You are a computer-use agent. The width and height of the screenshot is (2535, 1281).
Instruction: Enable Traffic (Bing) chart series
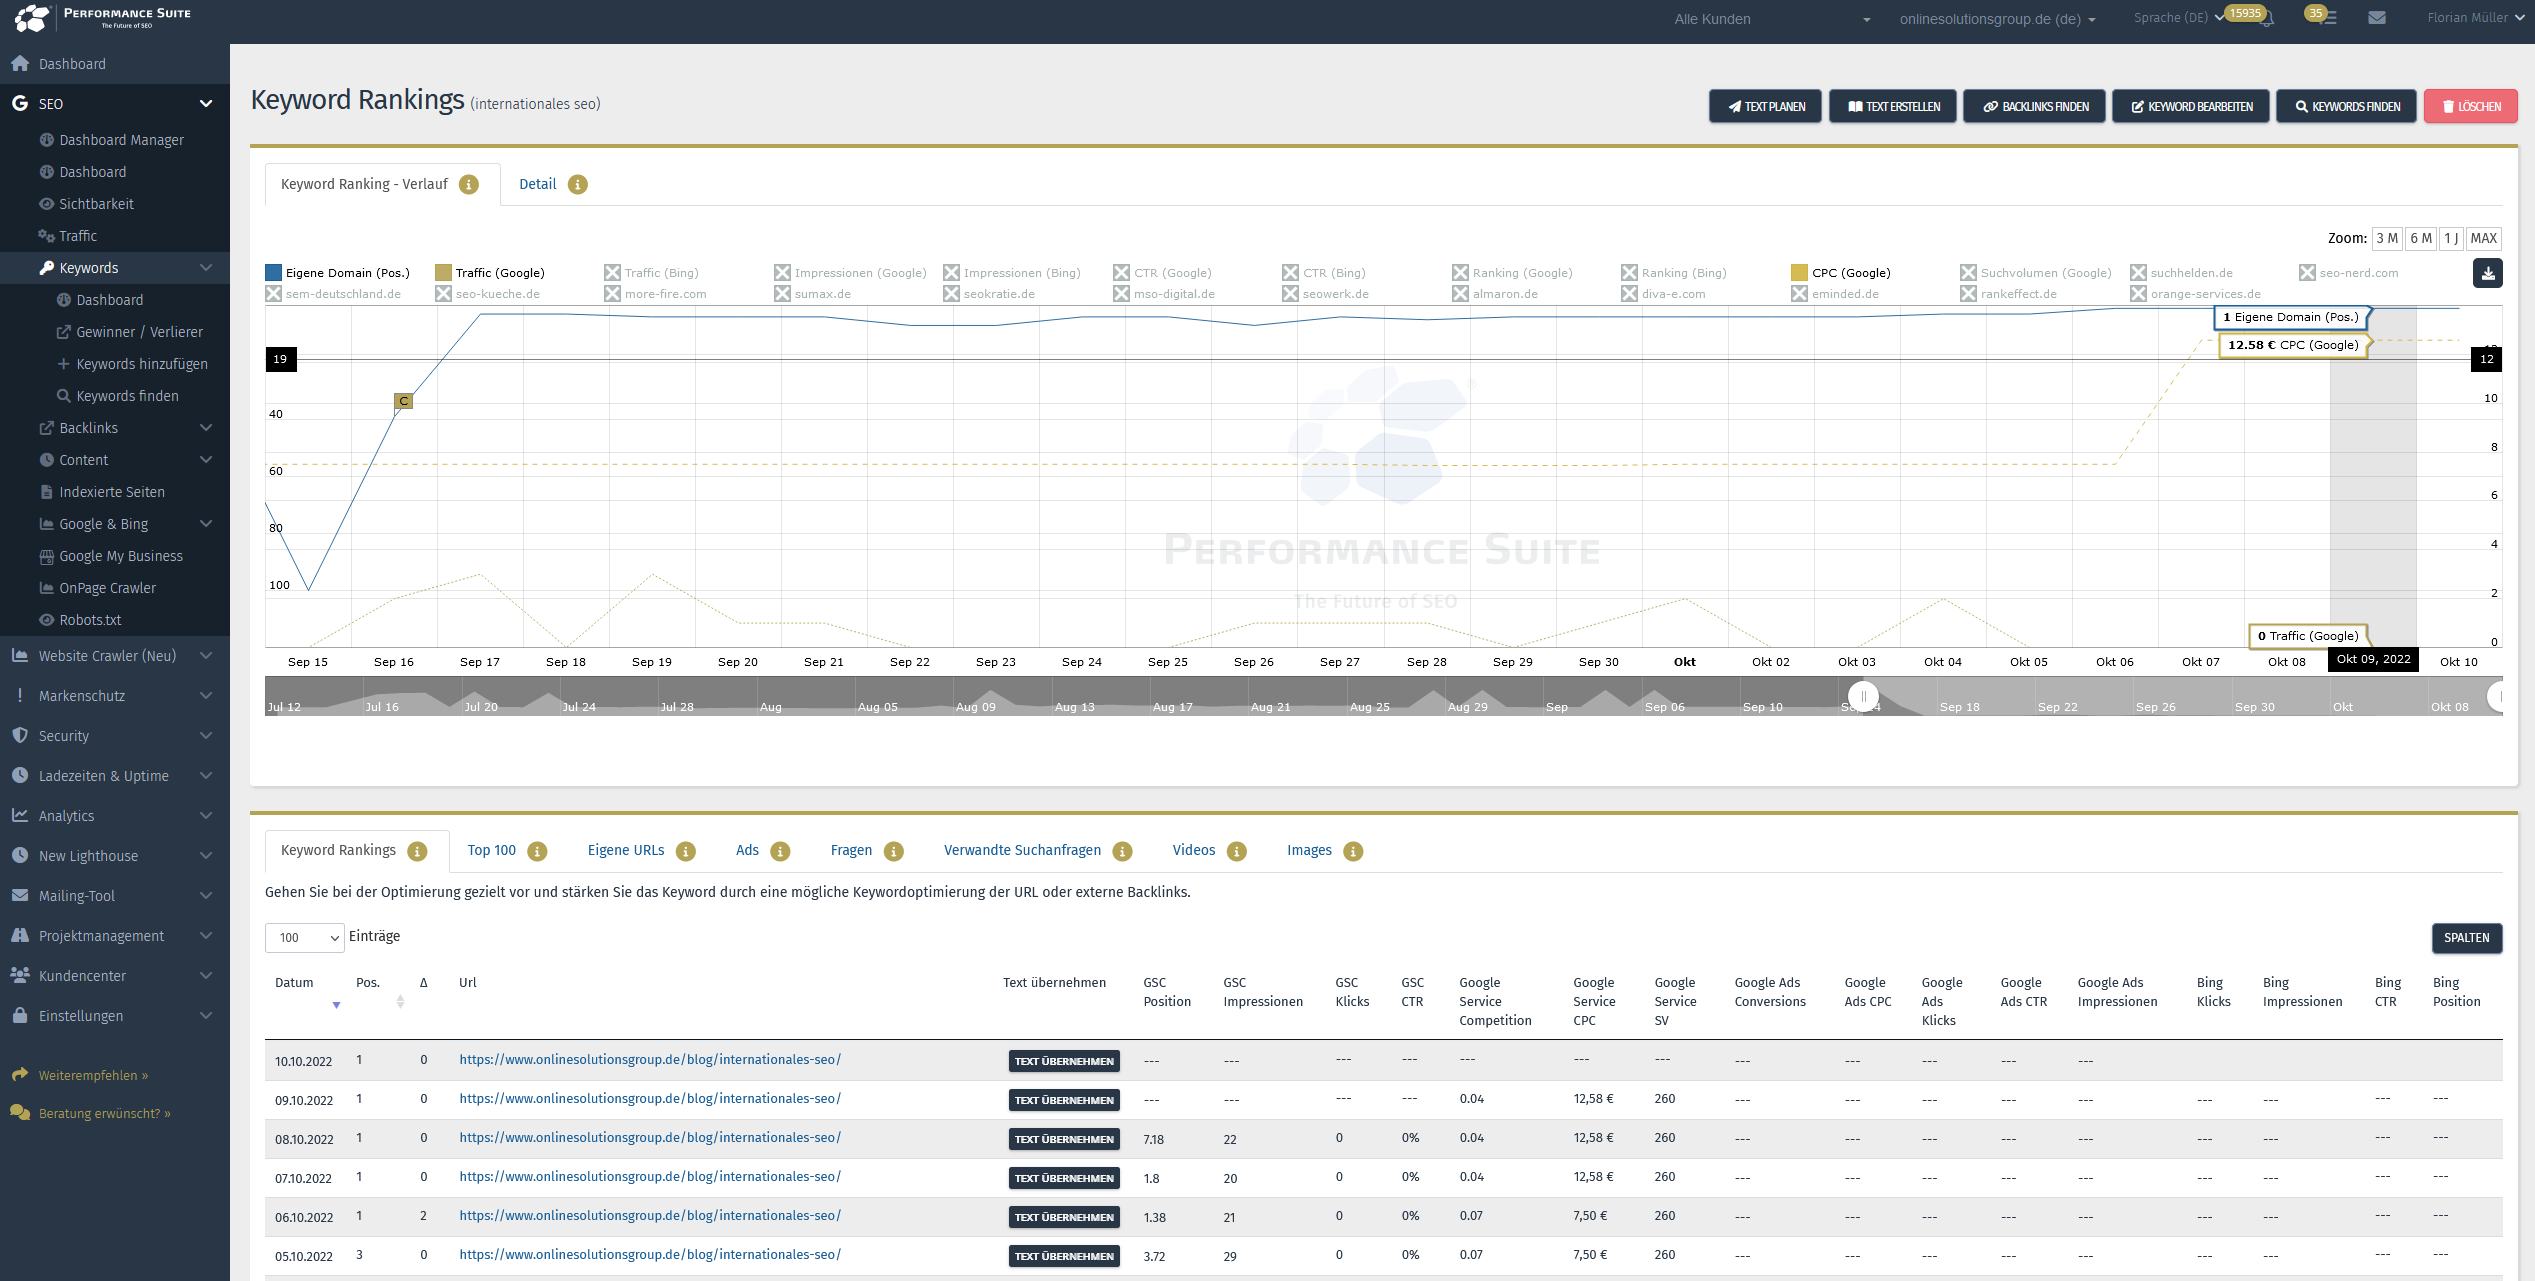651,273
